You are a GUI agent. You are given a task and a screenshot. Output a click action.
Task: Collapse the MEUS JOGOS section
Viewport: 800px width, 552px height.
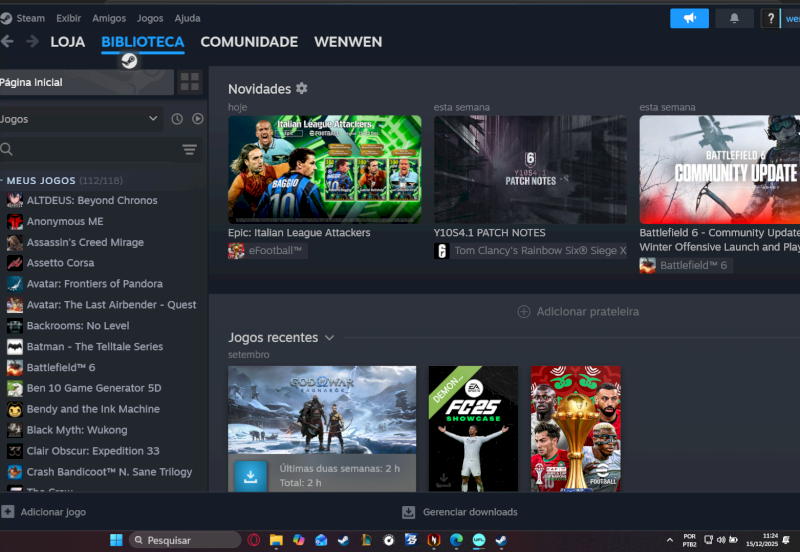(2, 180)
